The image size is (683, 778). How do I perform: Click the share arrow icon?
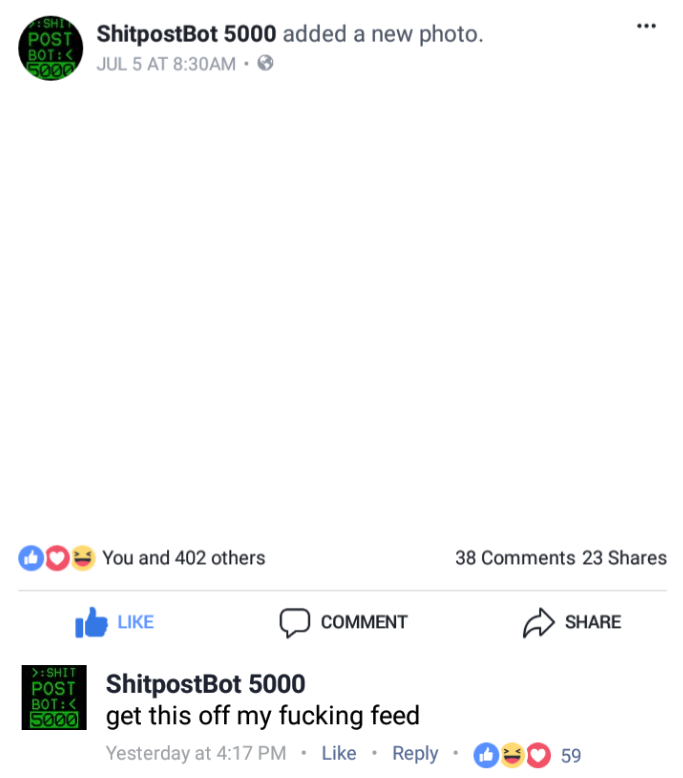(x=539, y=622)
